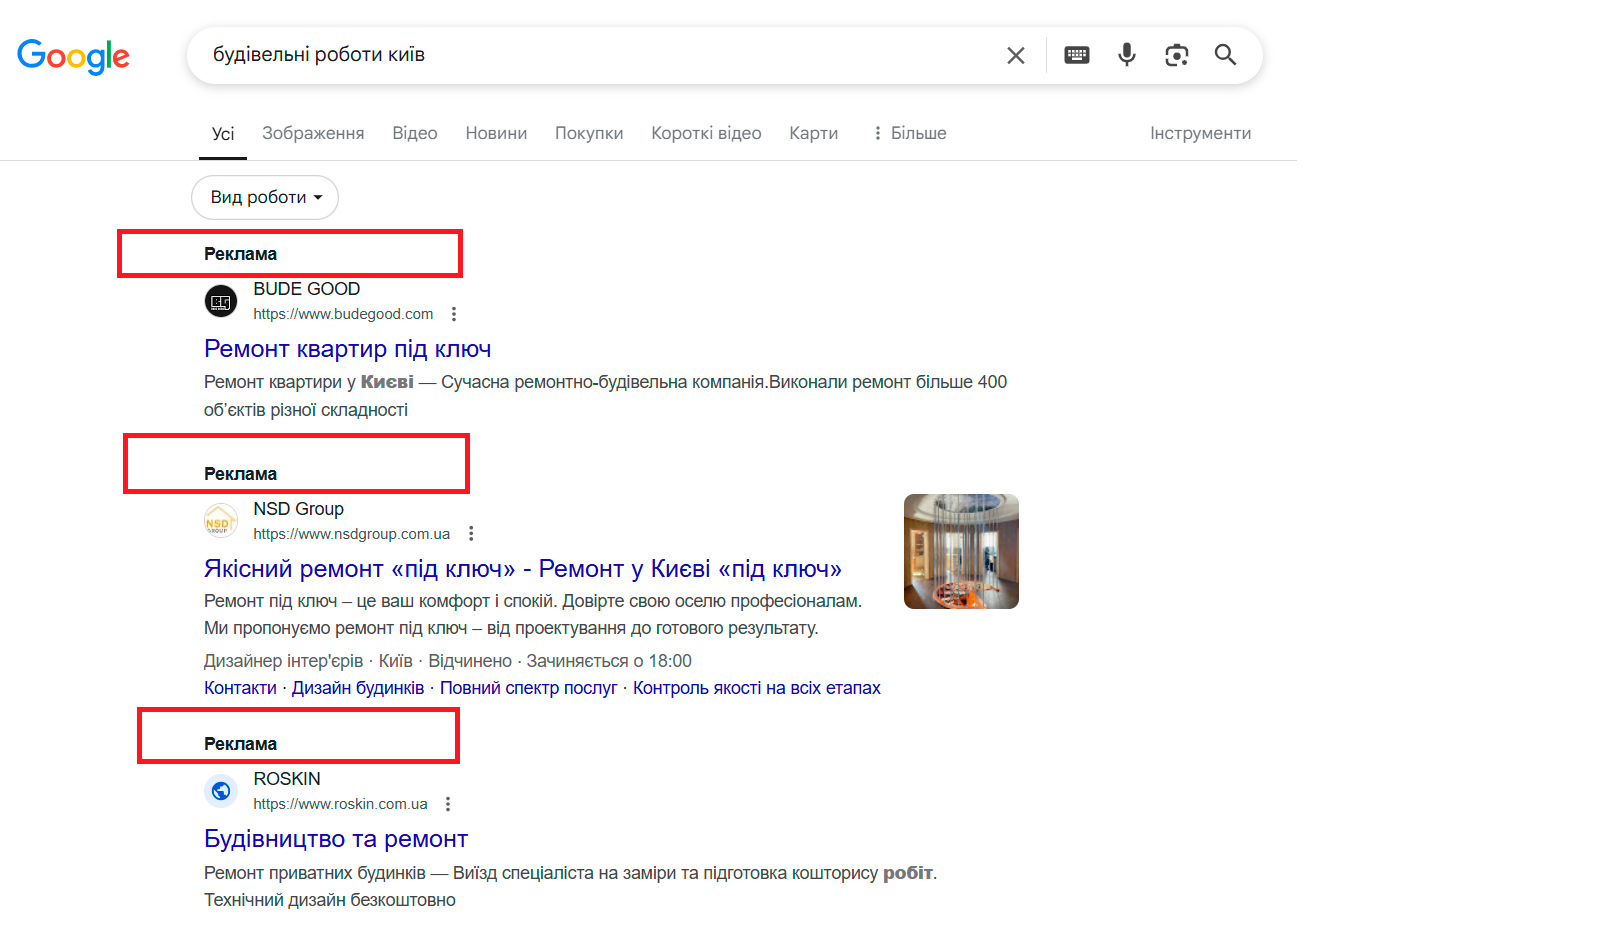The image size is (1618, 926).
Task: Switch to the Зображення tab
Action: tap(313, 133)
